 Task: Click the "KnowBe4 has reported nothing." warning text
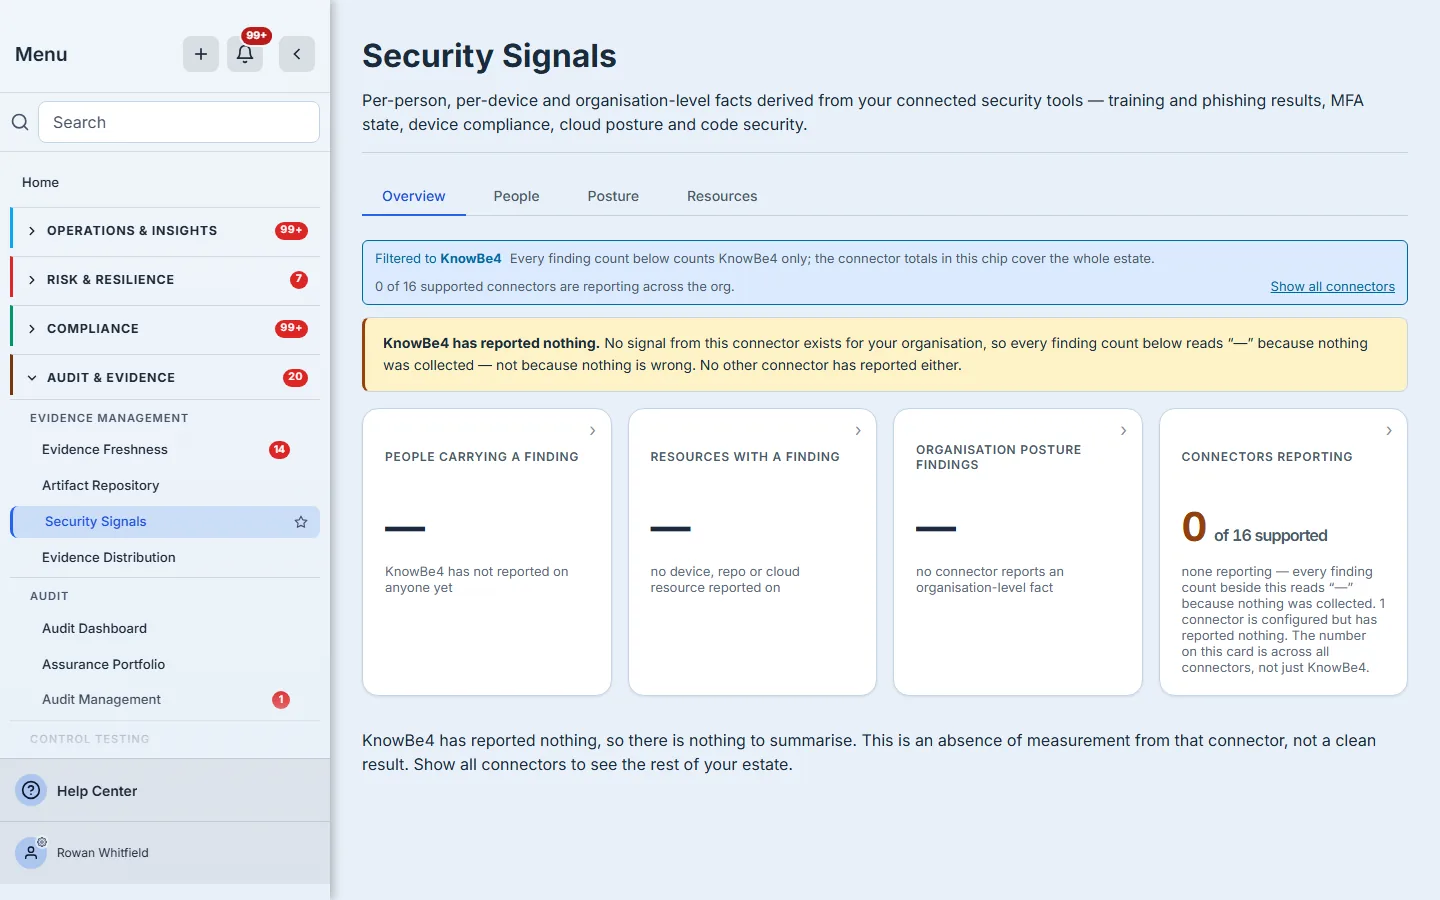point(491,343)
